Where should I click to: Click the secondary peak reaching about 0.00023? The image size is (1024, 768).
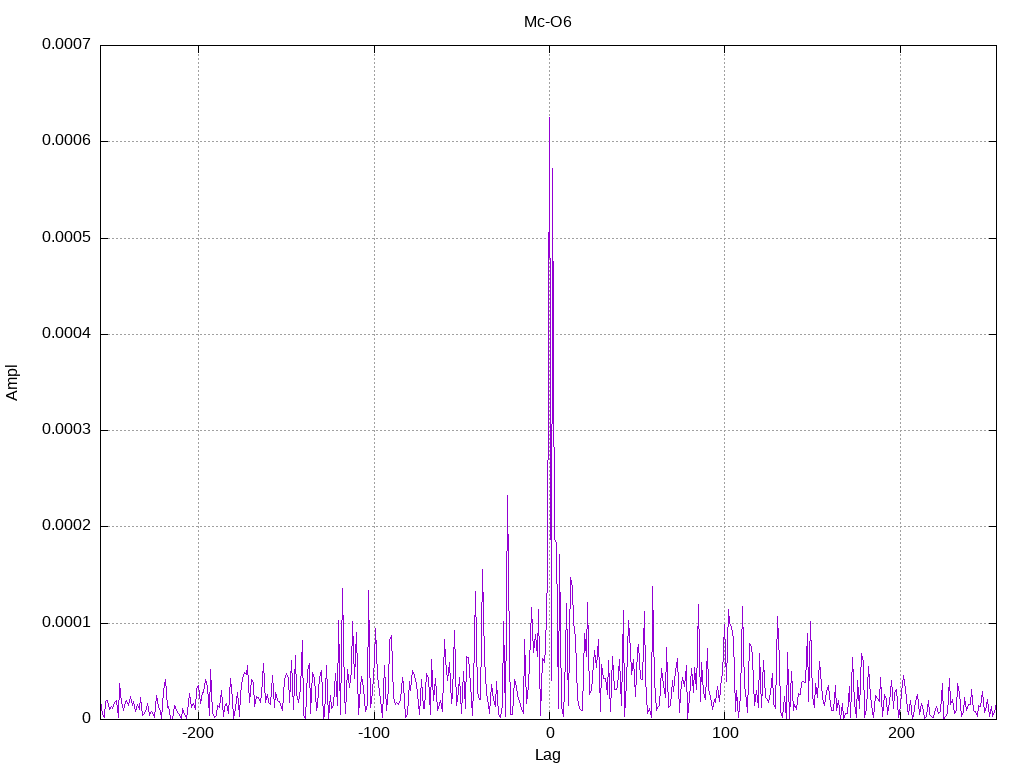click(507, 496)
